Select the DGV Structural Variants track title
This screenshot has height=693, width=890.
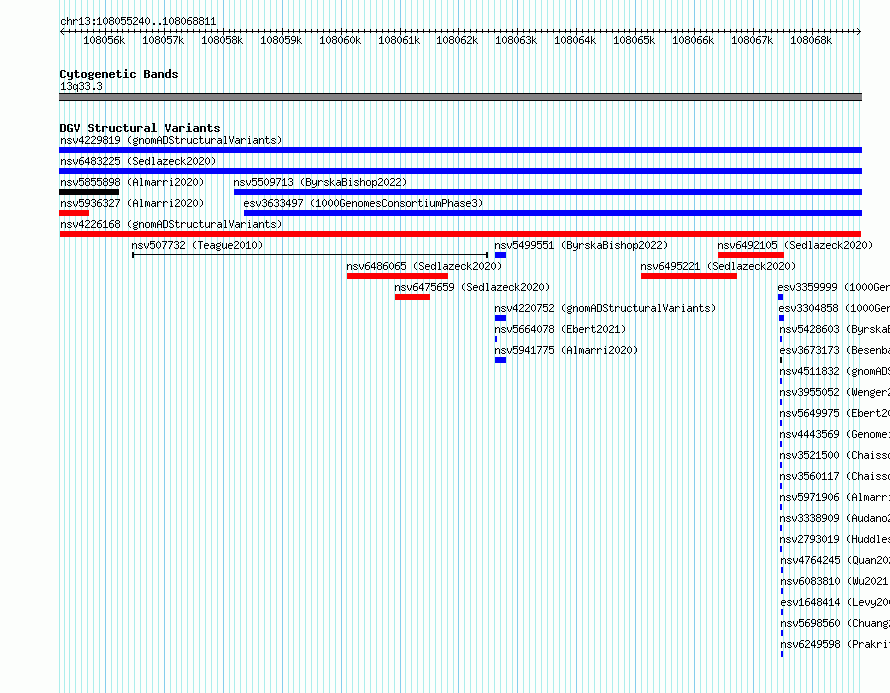140,128
